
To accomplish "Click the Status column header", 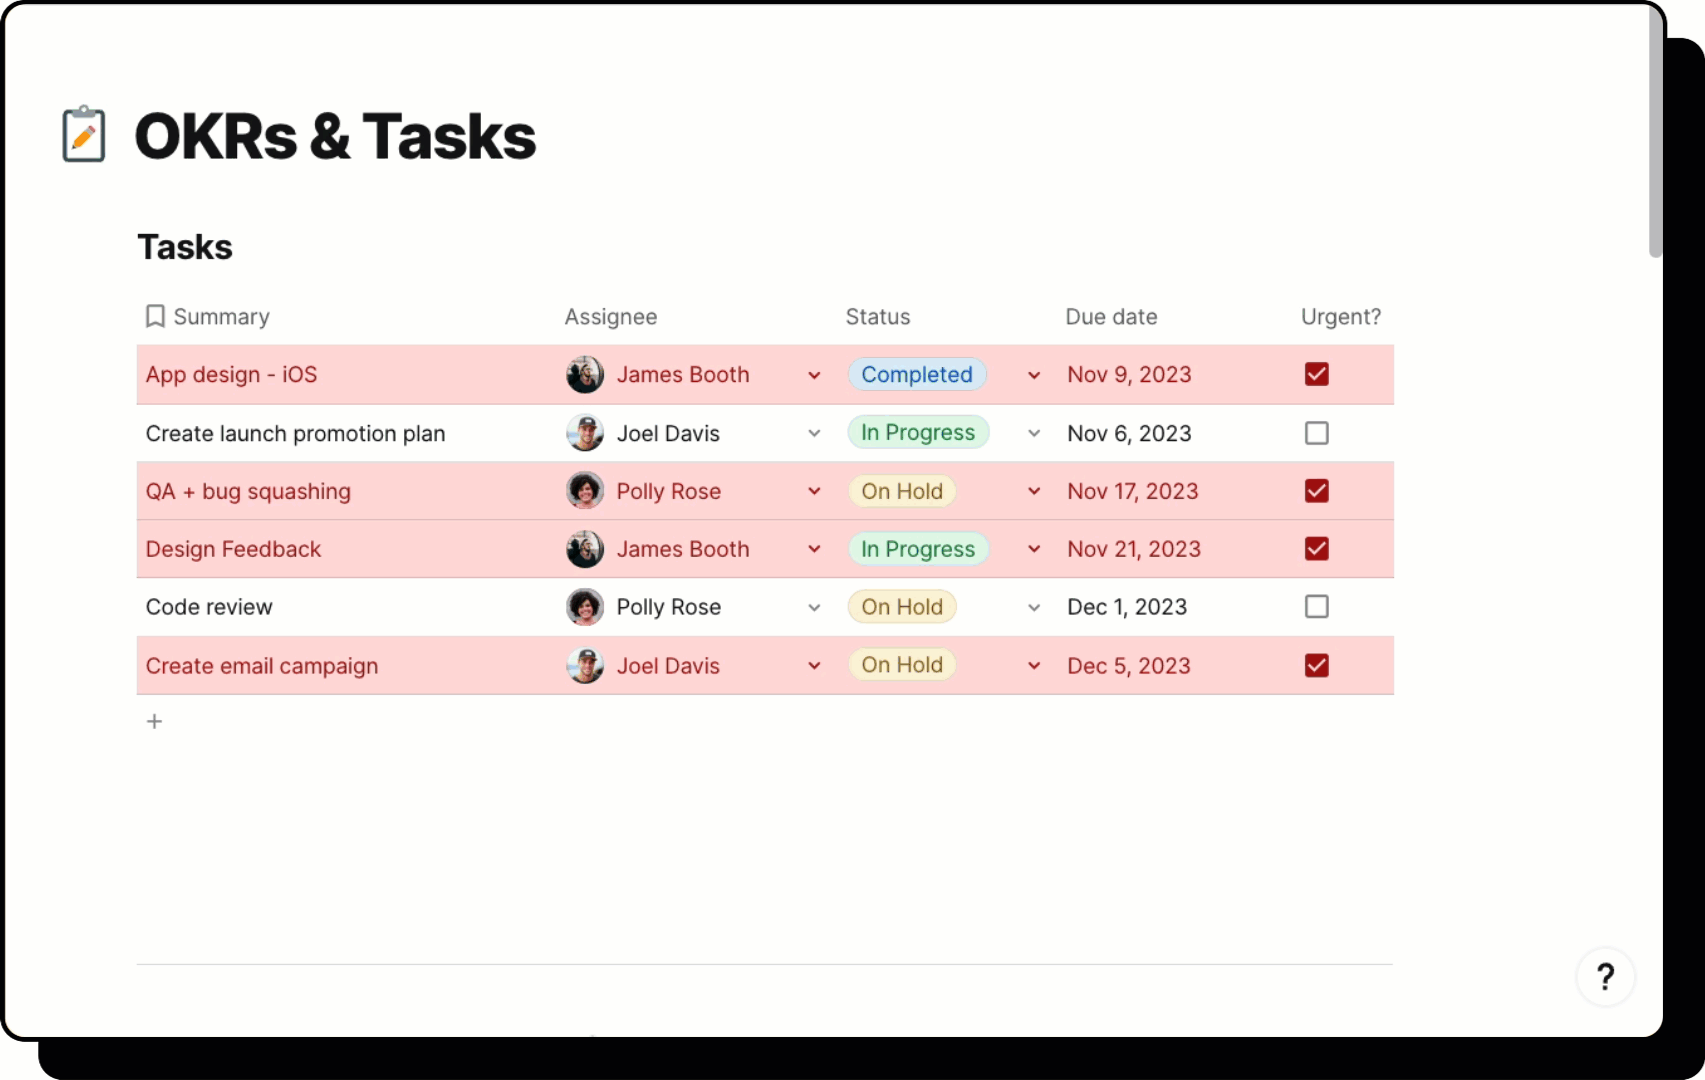I will tap(877, 317).
